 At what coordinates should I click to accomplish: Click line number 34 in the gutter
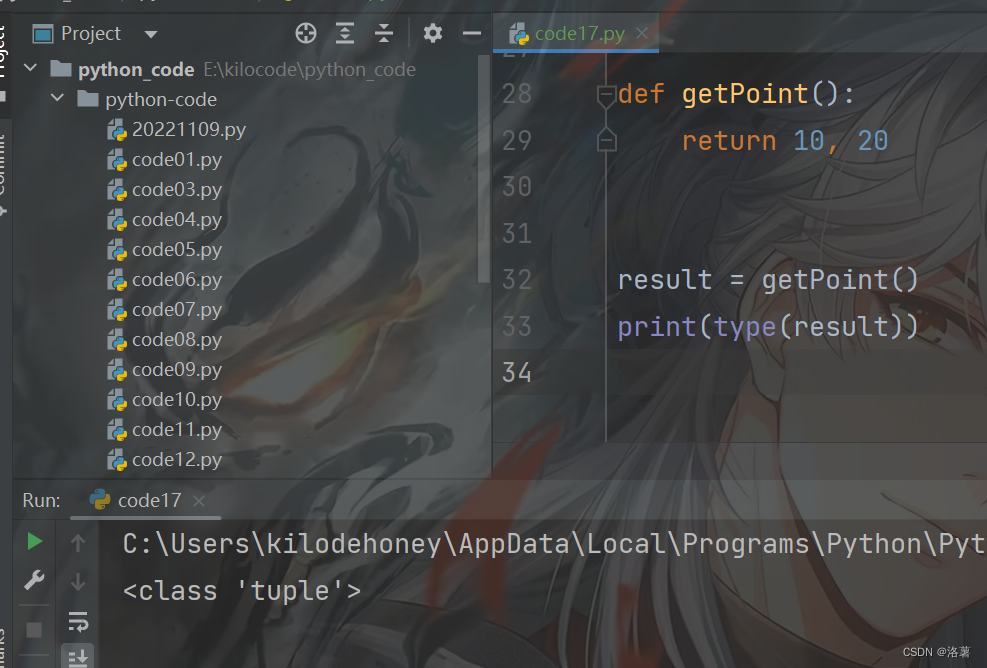[x=517, y=372]
